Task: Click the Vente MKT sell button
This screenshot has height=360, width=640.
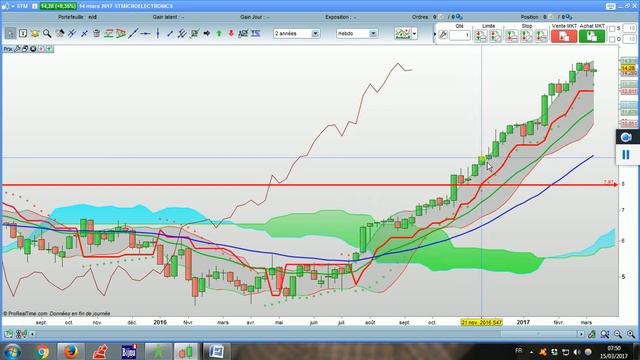Action: 564,36
